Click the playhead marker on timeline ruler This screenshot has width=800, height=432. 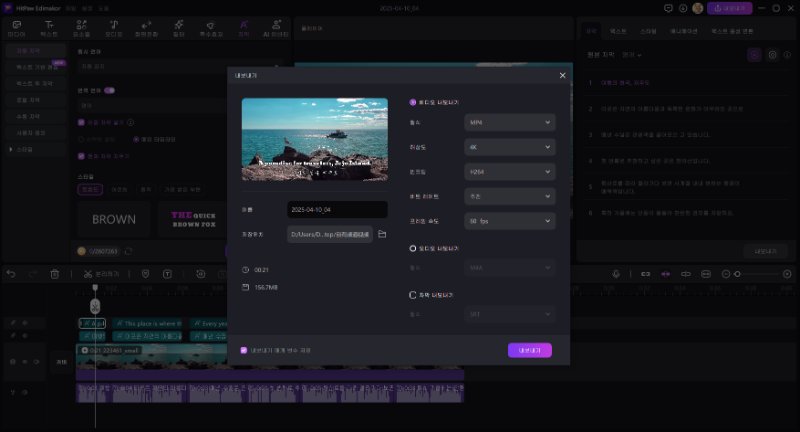[95, 288]
